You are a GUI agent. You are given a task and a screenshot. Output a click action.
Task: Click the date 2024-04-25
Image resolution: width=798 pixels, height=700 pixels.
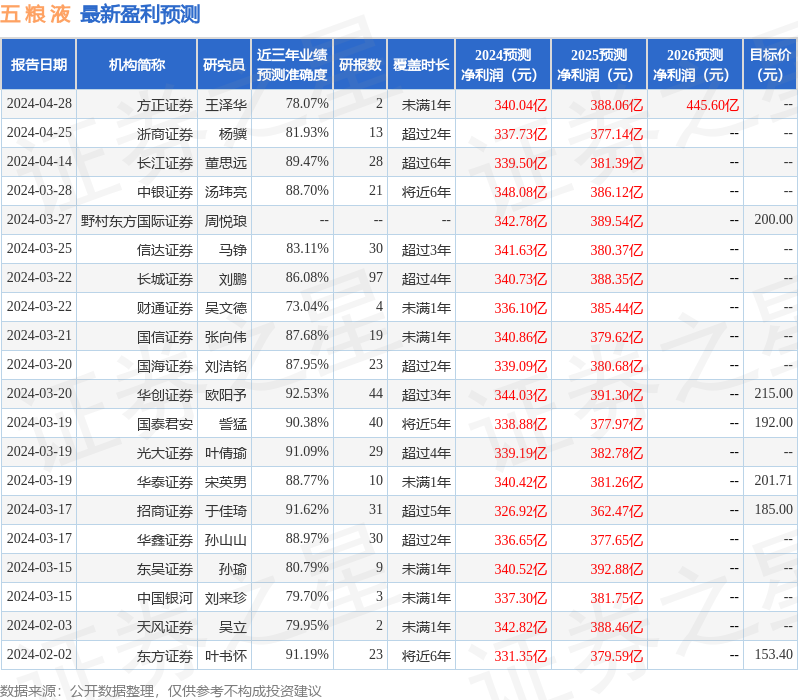(39, 132)
